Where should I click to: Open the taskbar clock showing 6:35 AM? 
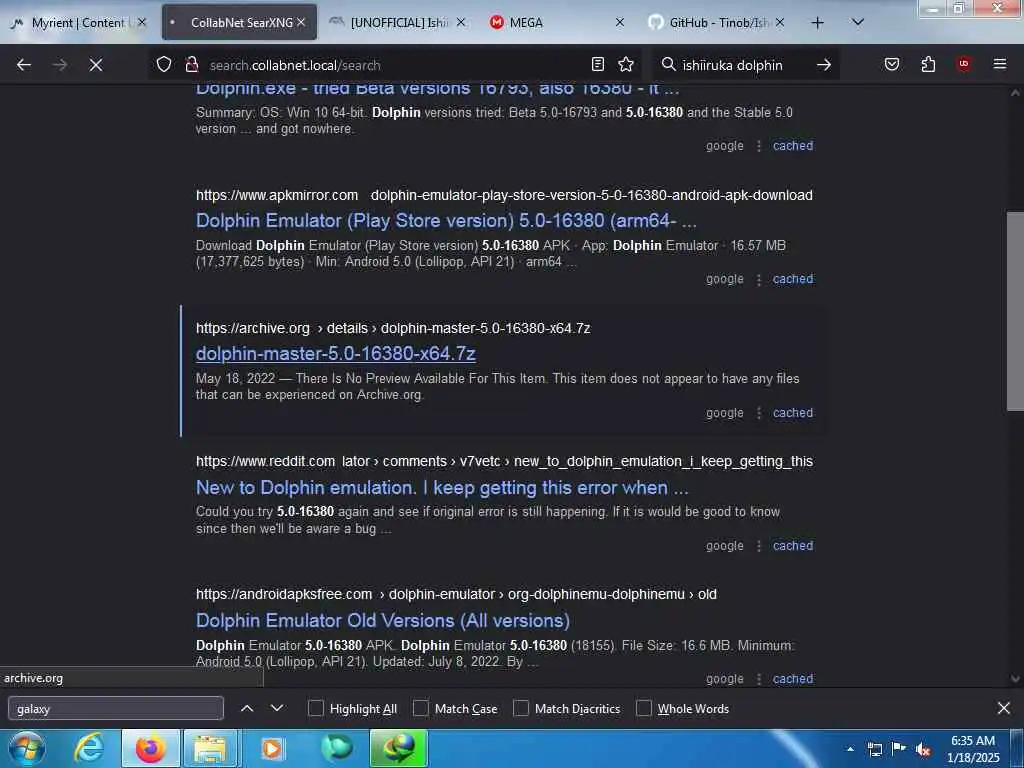tap(973, 749)
